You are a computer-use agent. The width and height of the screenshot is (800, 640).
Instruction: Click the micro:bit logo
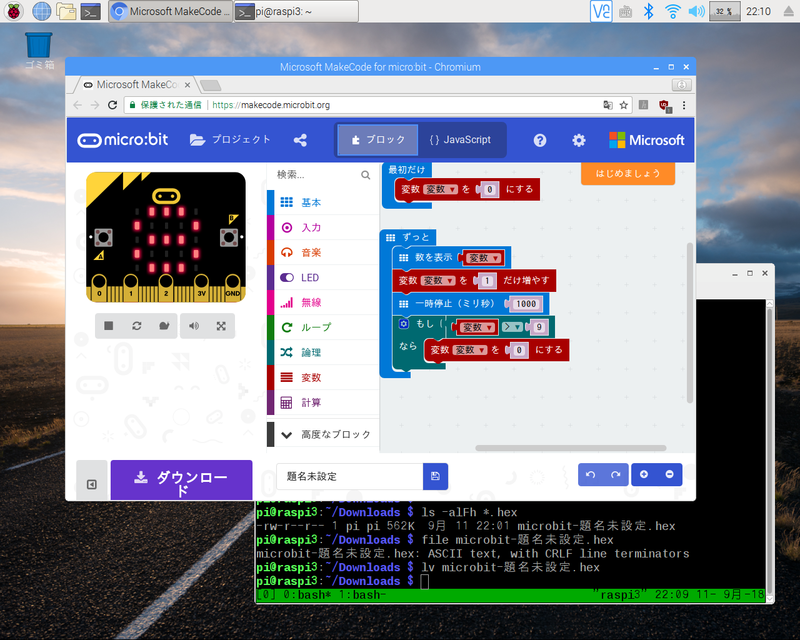tap(122, 139)
